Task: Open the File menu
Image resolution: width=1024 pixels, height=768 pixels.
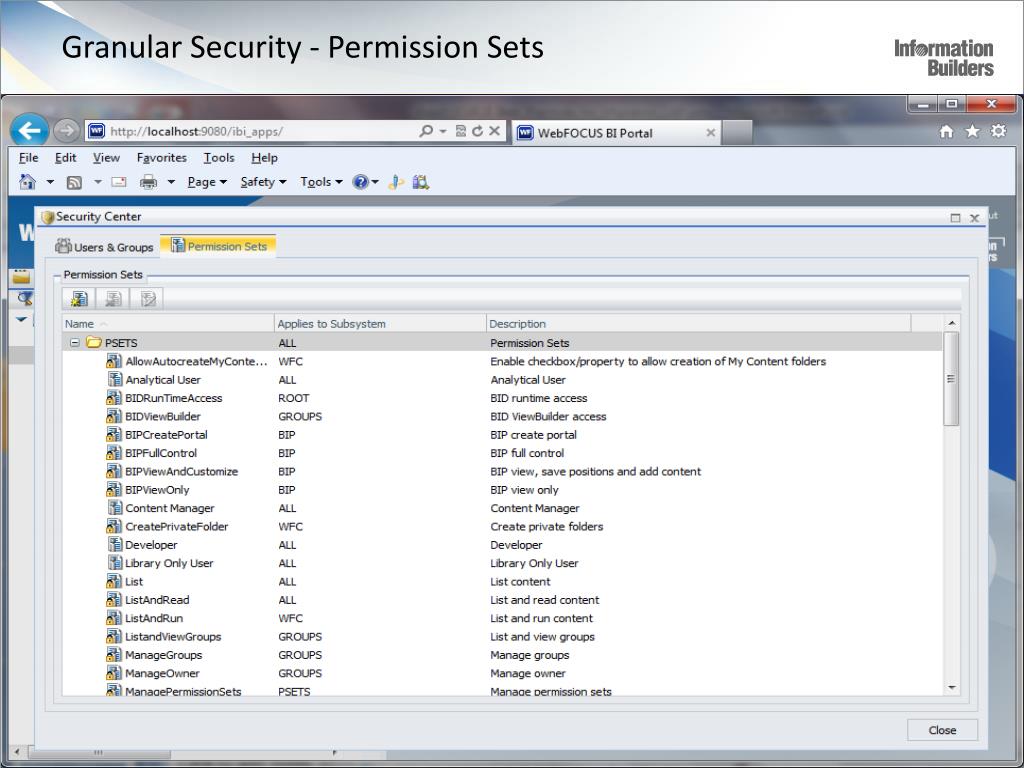Action: click(x=29, y=157)
